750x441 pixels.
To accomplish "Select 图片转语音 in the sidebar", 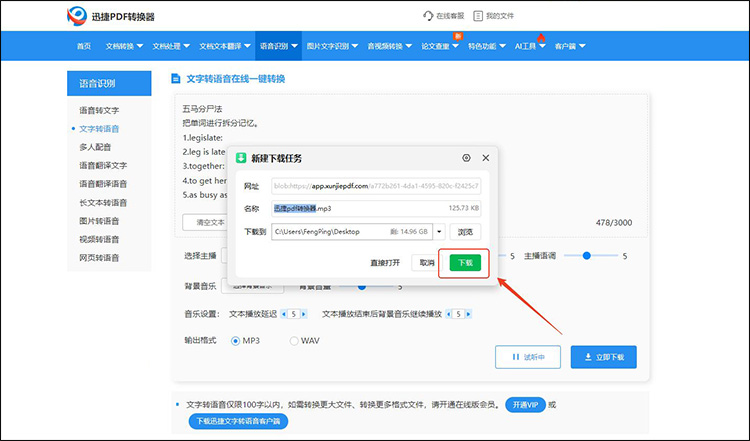I will 99,220.
